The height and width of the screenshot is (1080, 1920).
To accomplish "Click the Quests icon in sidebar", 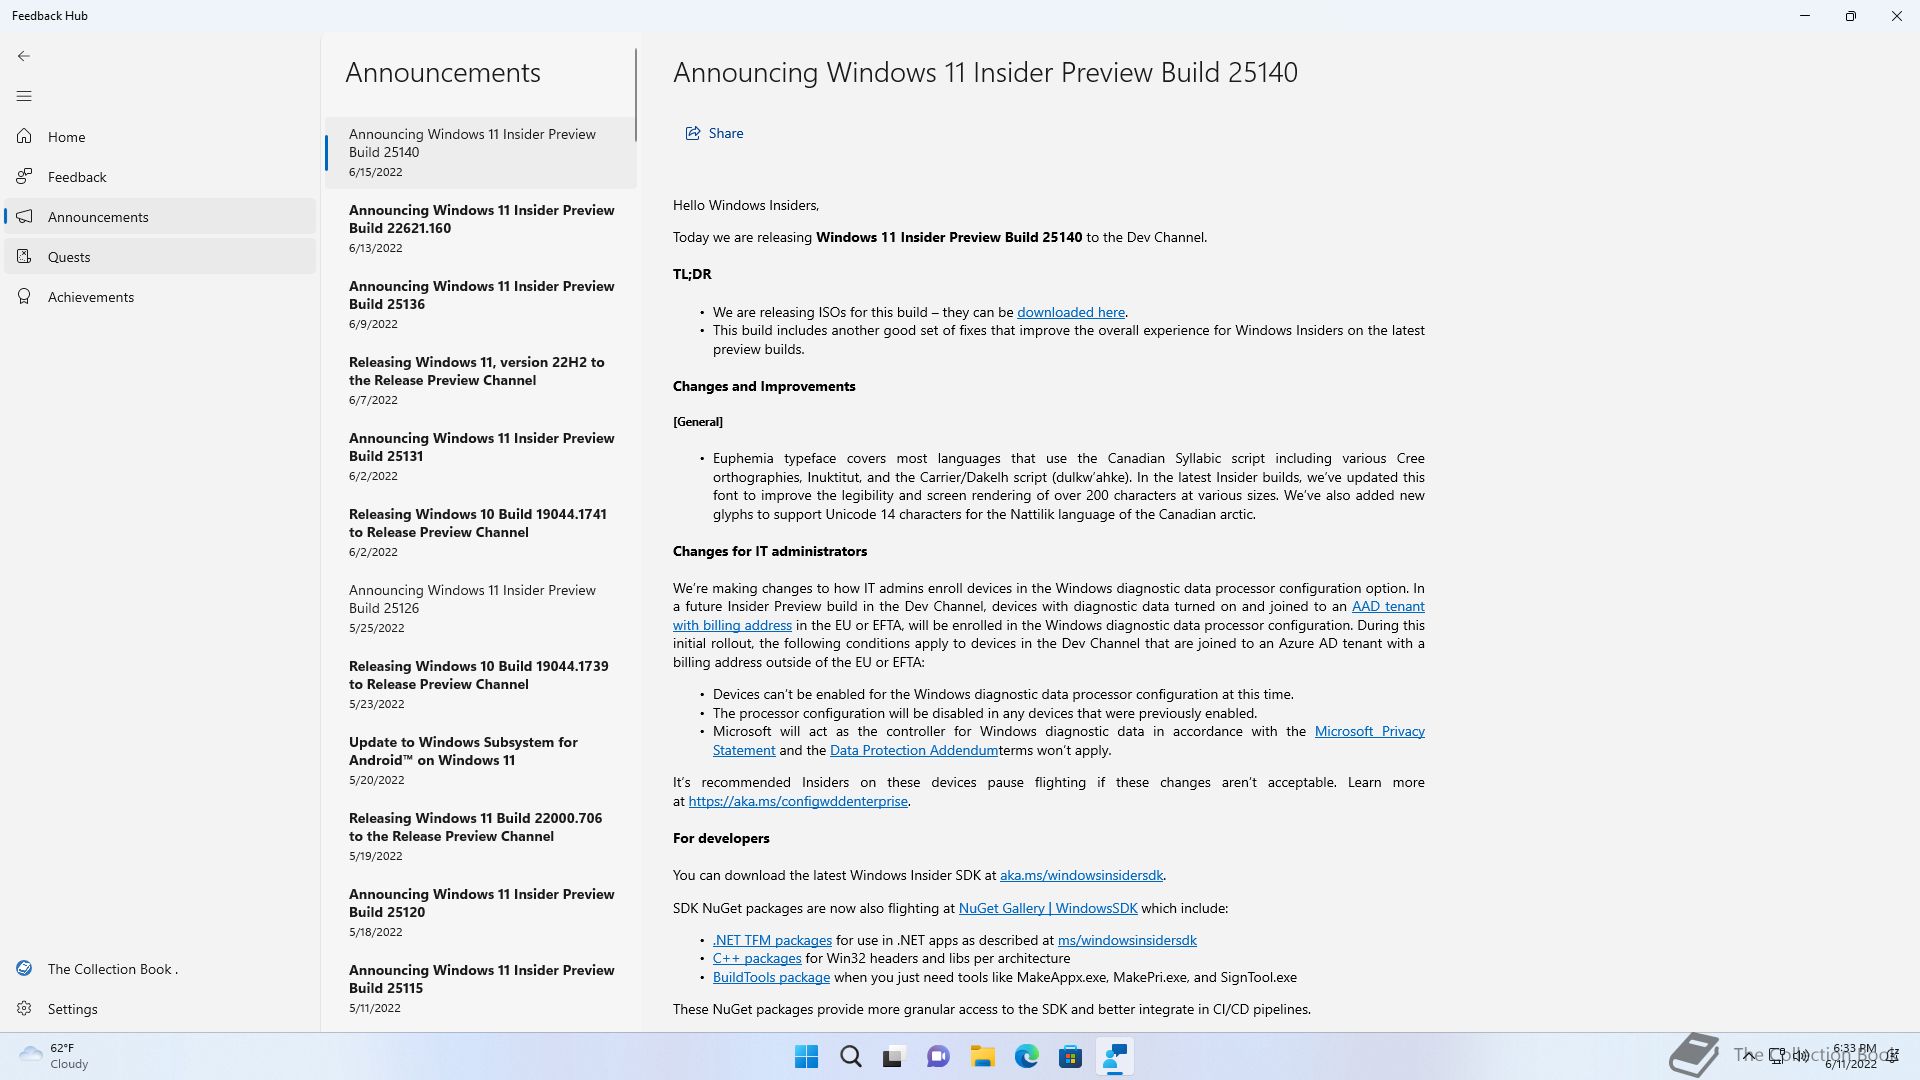I will coord(24,256).
